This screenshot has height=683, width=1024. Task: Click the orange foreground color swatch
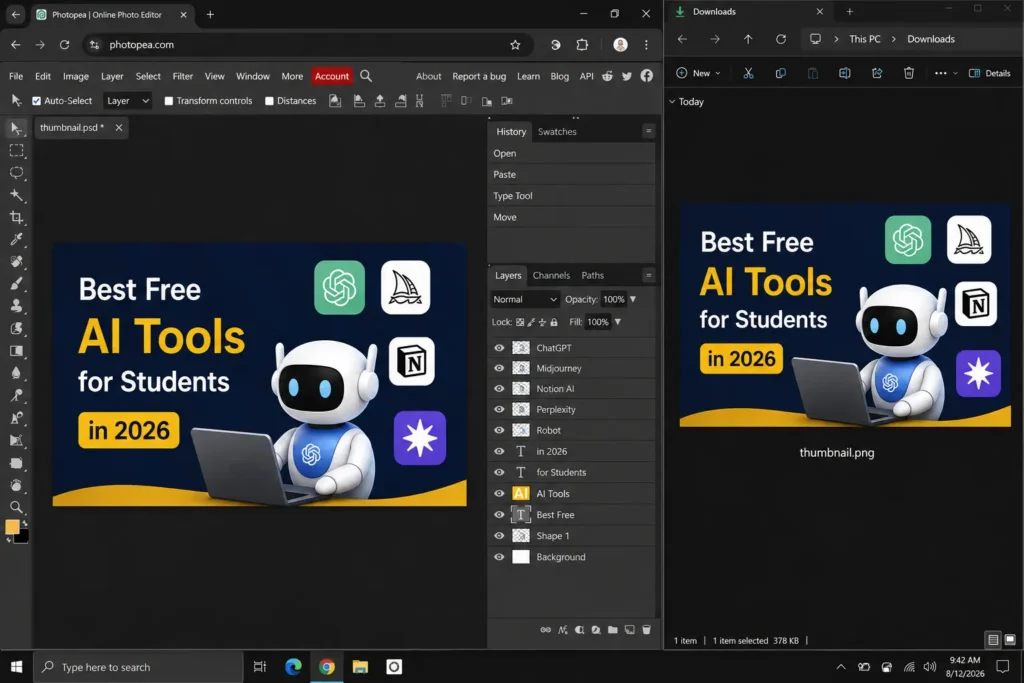tap(12, 527)
